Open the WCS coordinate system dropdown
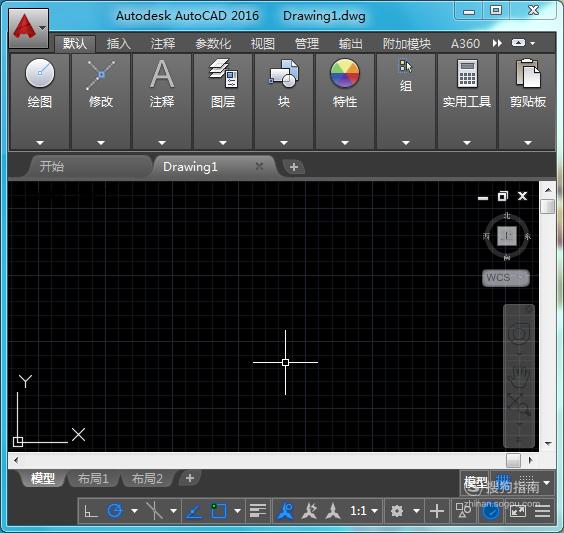The height and width of the screenshot is (533, 564). (506, 278)
